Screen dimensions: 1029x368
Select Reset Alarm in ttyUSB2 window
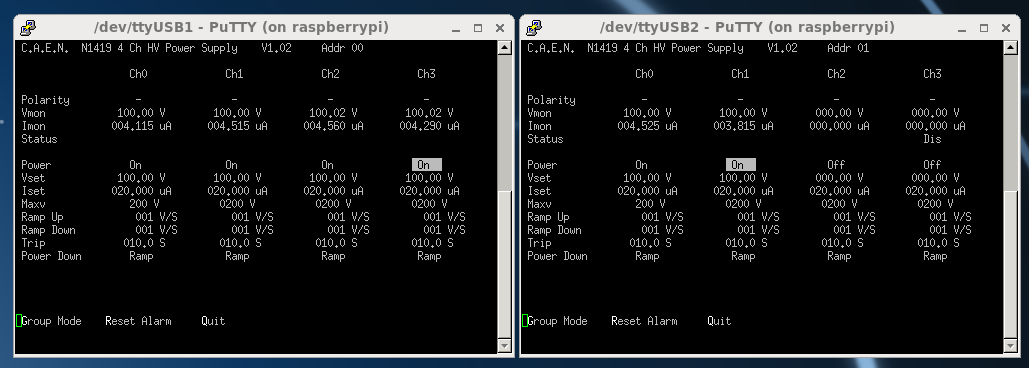(644, 321)
